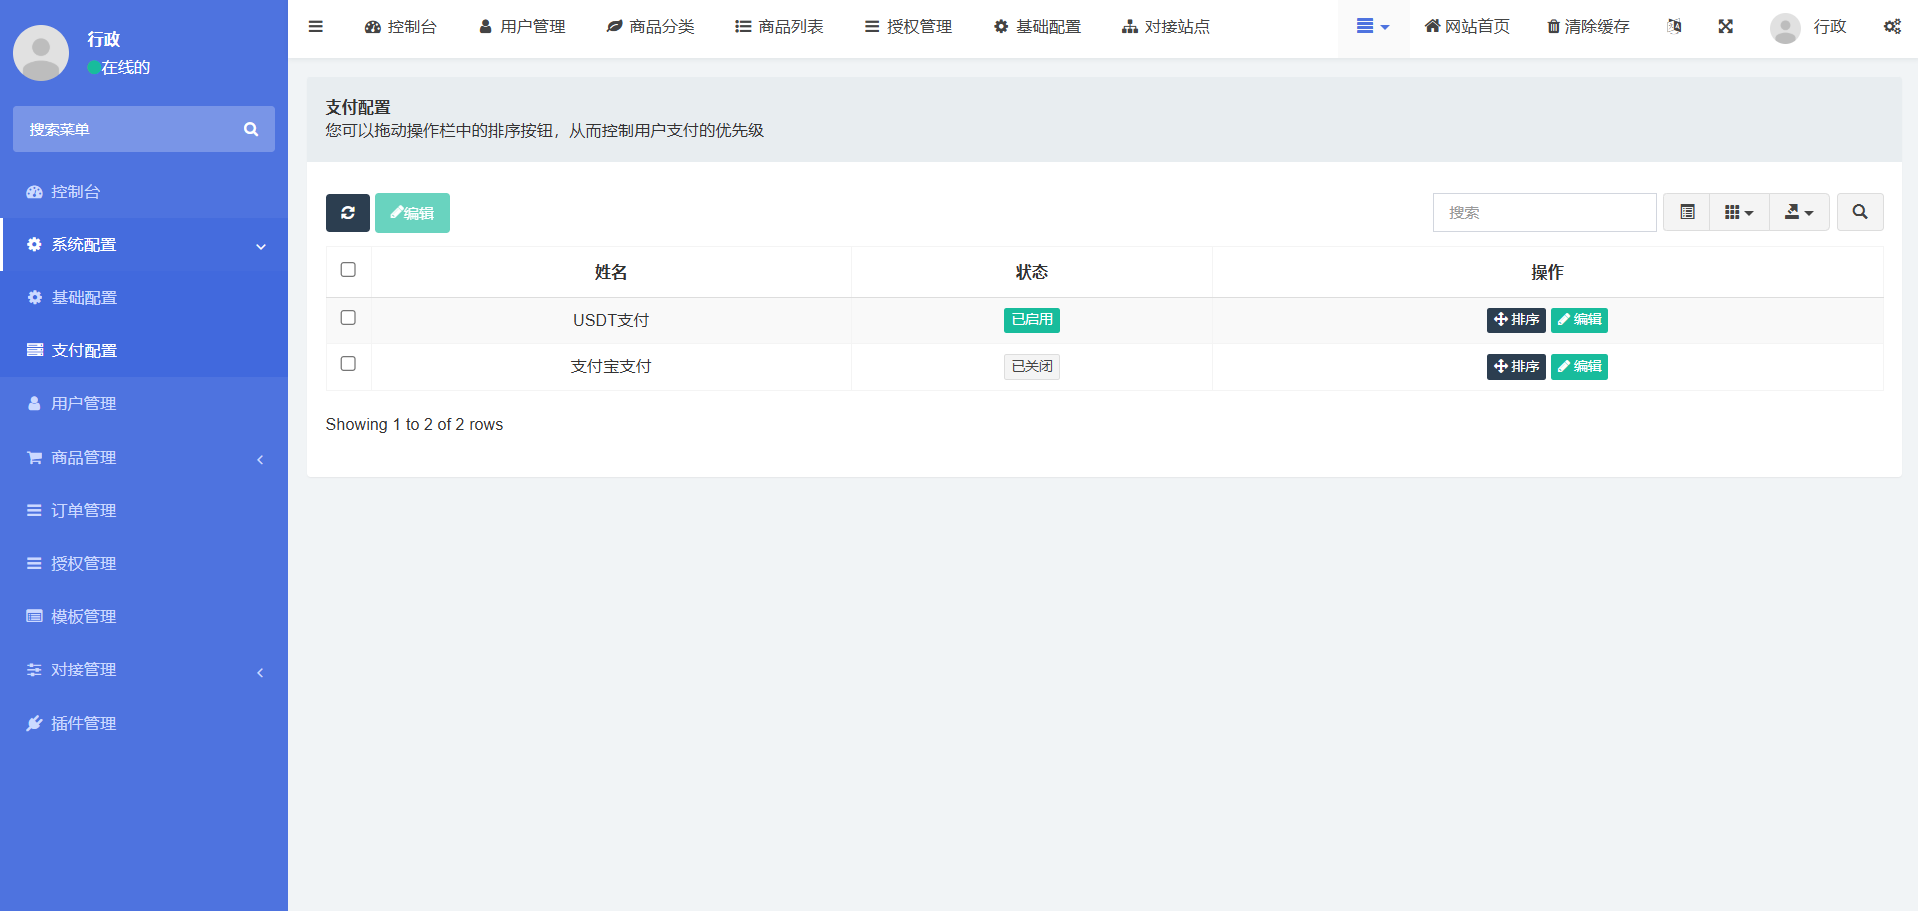Click the USDT支付 name cell
The height and width of the screenshot is (911, 1918).
point(611,320)
